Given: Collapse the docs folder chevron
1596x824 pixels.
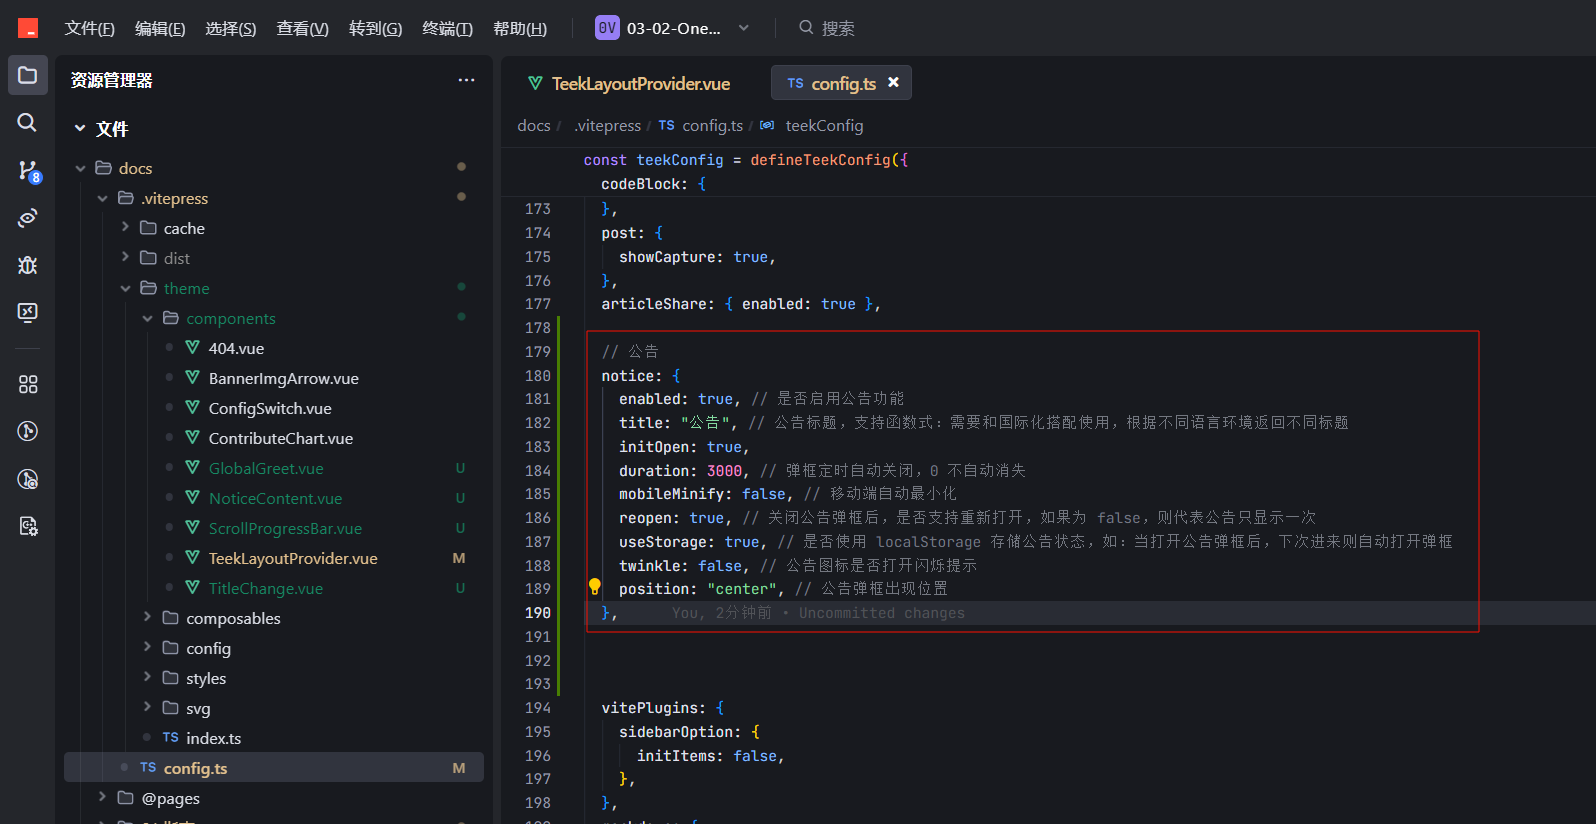Looking at the screenshot, I should pos(81,168).
